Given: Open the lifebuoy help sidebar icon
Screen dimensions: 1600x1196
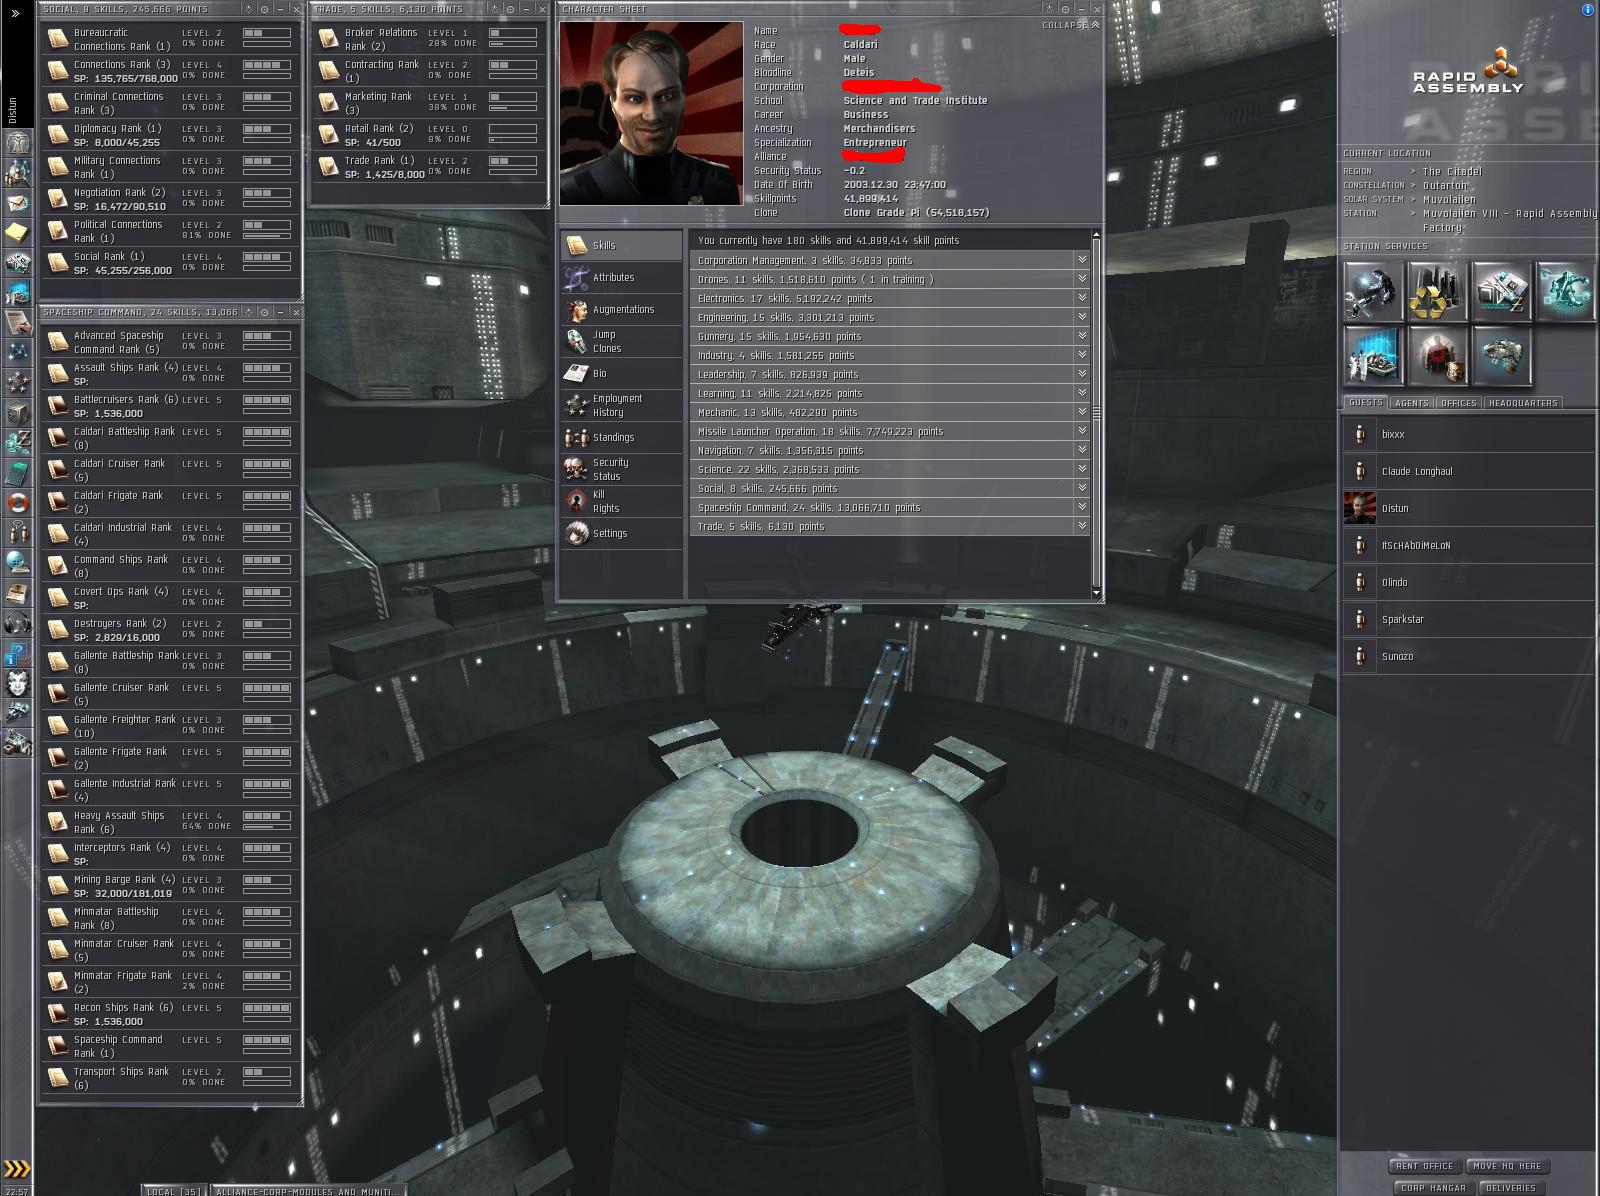Looking at the screenshot, I should 17,502.
